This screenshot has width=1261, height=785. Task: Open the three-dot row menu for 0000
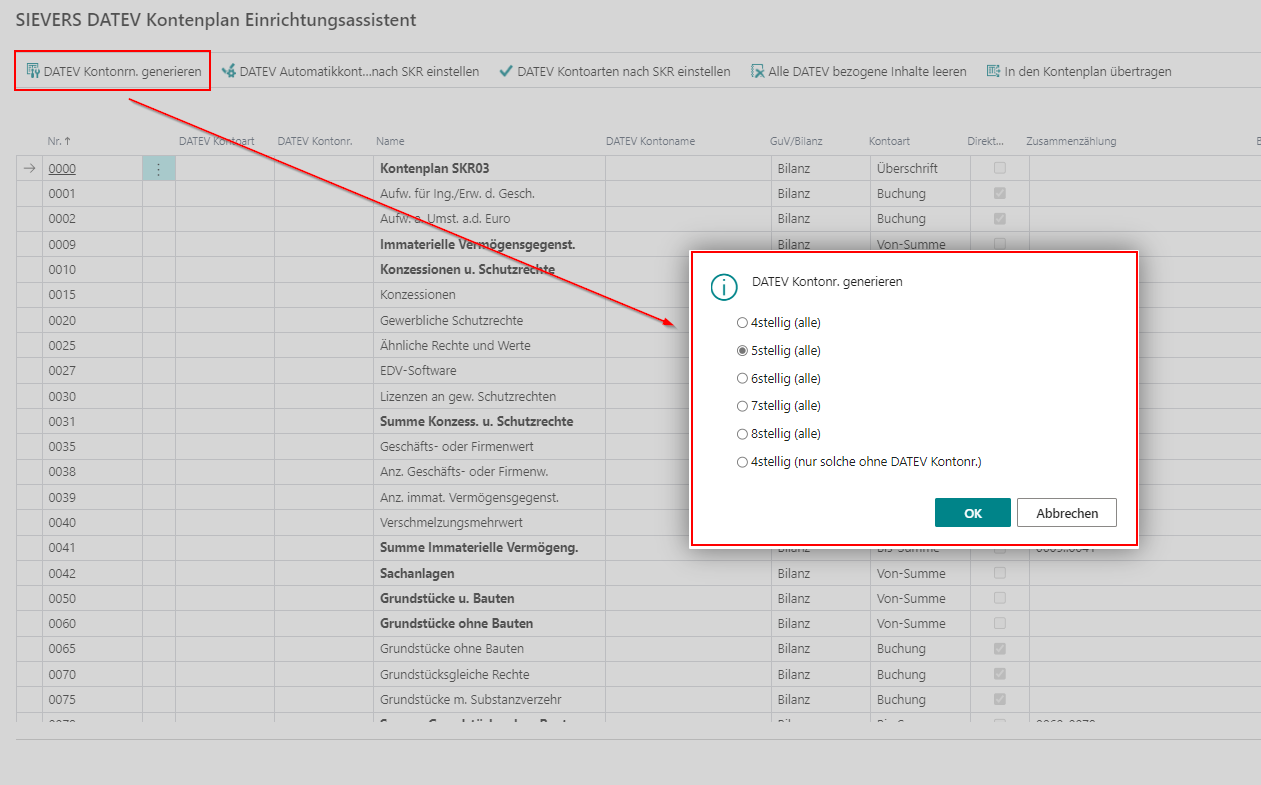click(x=158, y=169)
